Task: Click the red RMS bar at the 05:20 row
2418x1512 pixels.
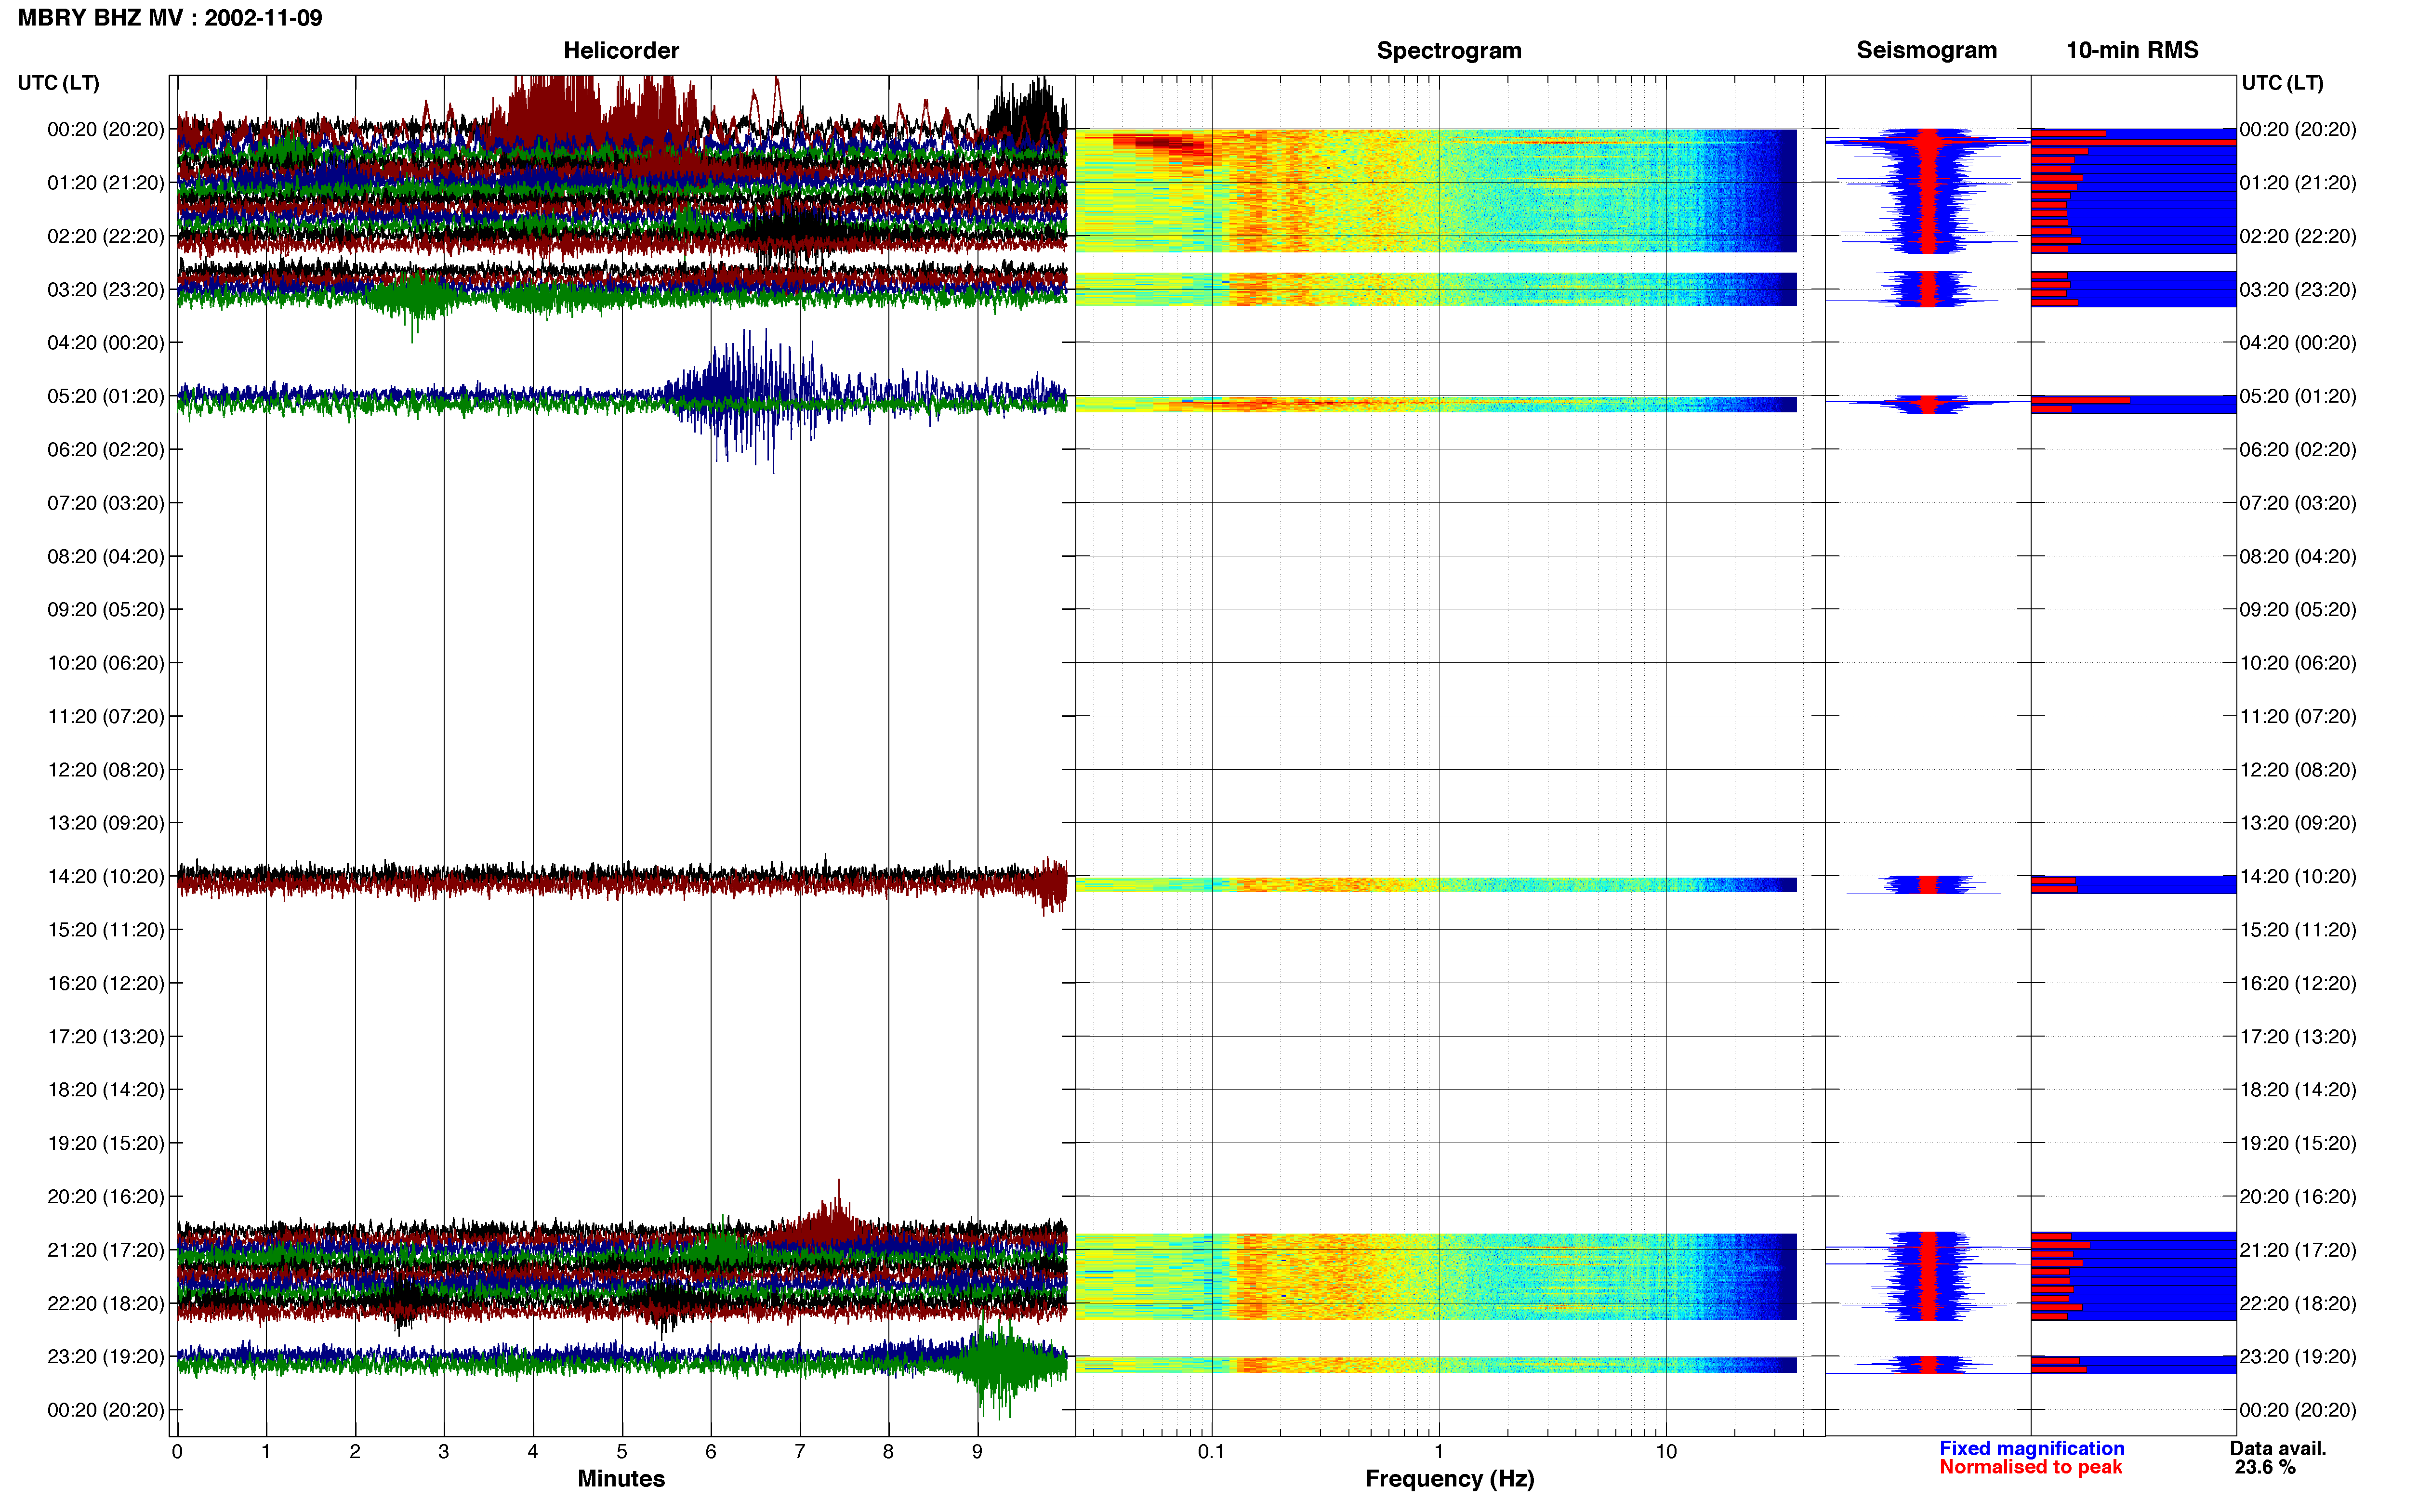Action: [x=2080, y=401]
